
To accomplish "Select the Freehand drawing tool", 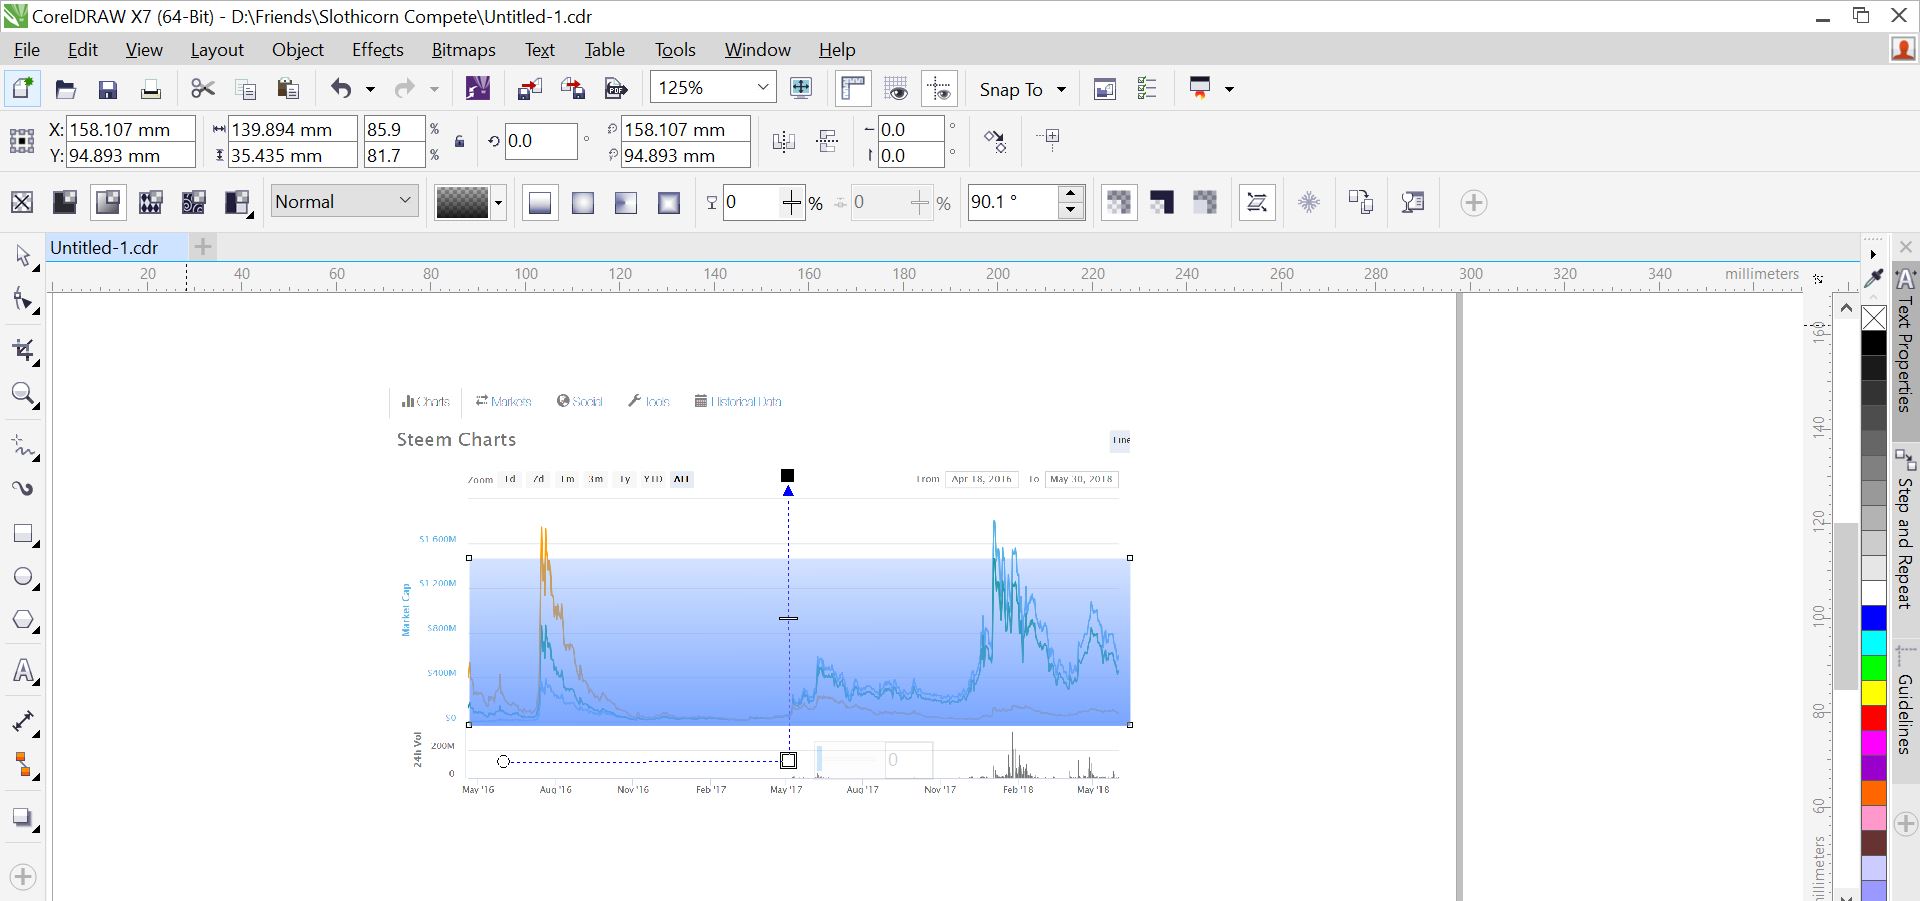I will tap(23, 445).
